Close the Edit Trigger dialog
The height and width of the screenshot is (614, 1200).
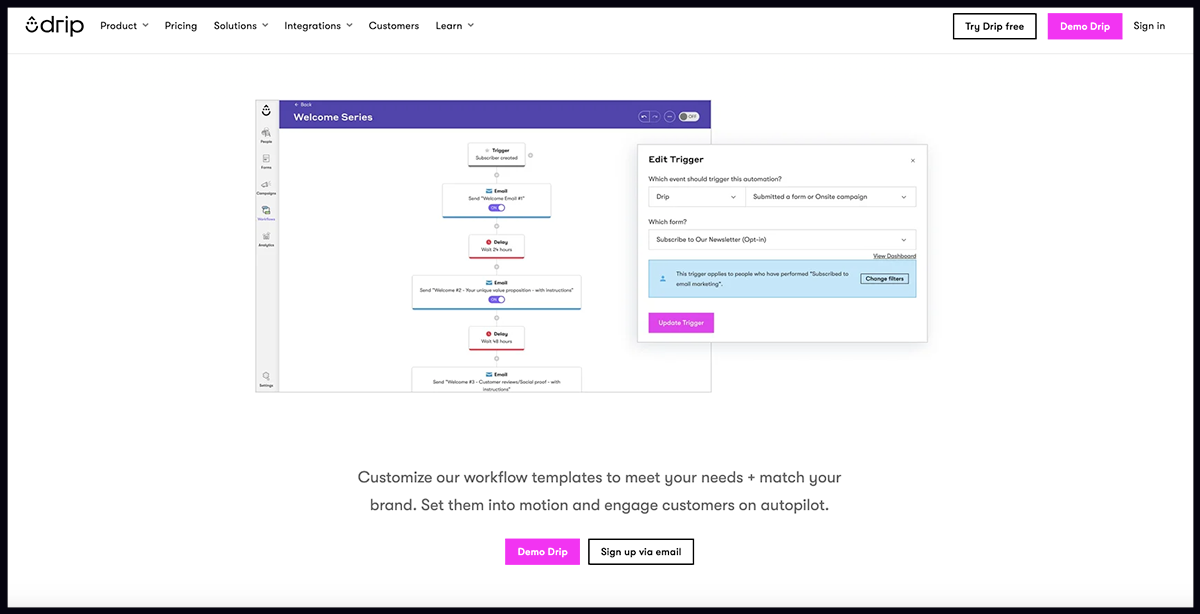912,160
